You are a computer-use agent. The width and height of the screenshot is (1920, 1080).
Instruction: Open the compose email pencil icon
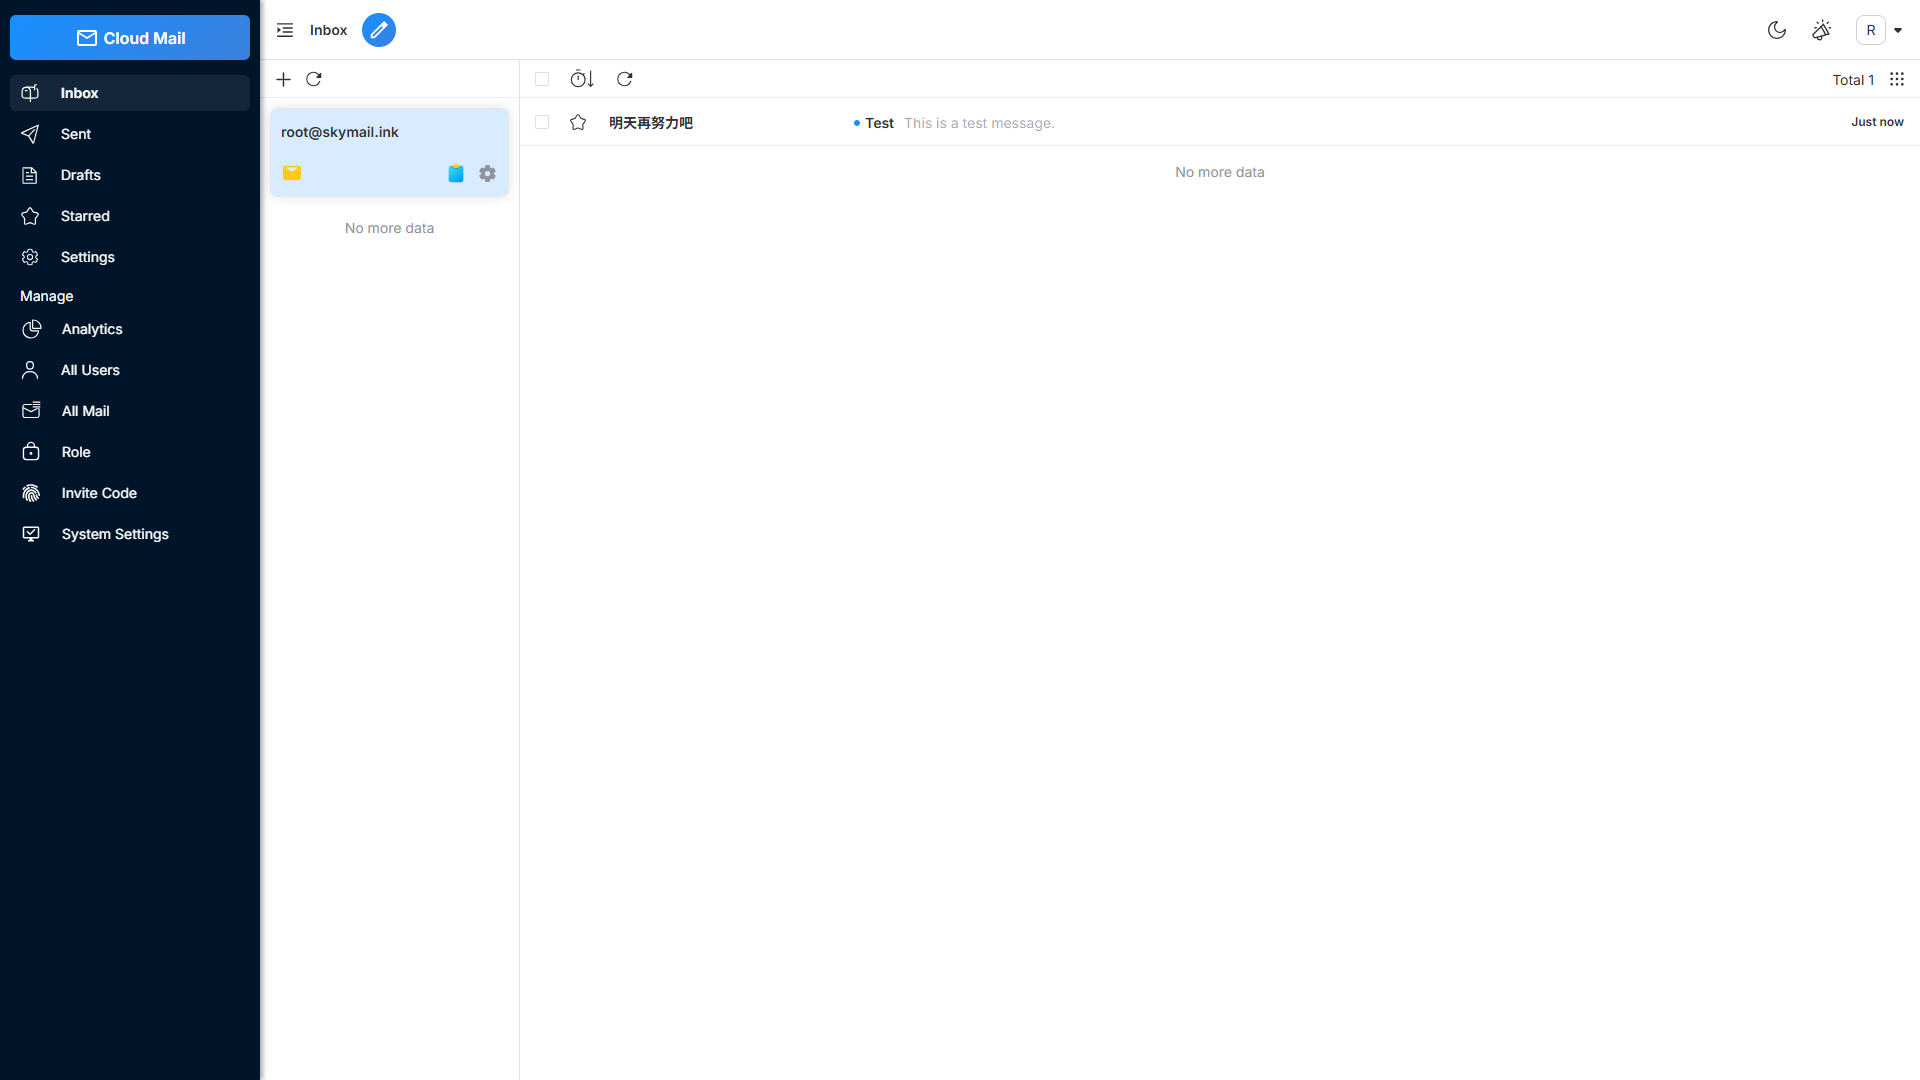(379, 30)
